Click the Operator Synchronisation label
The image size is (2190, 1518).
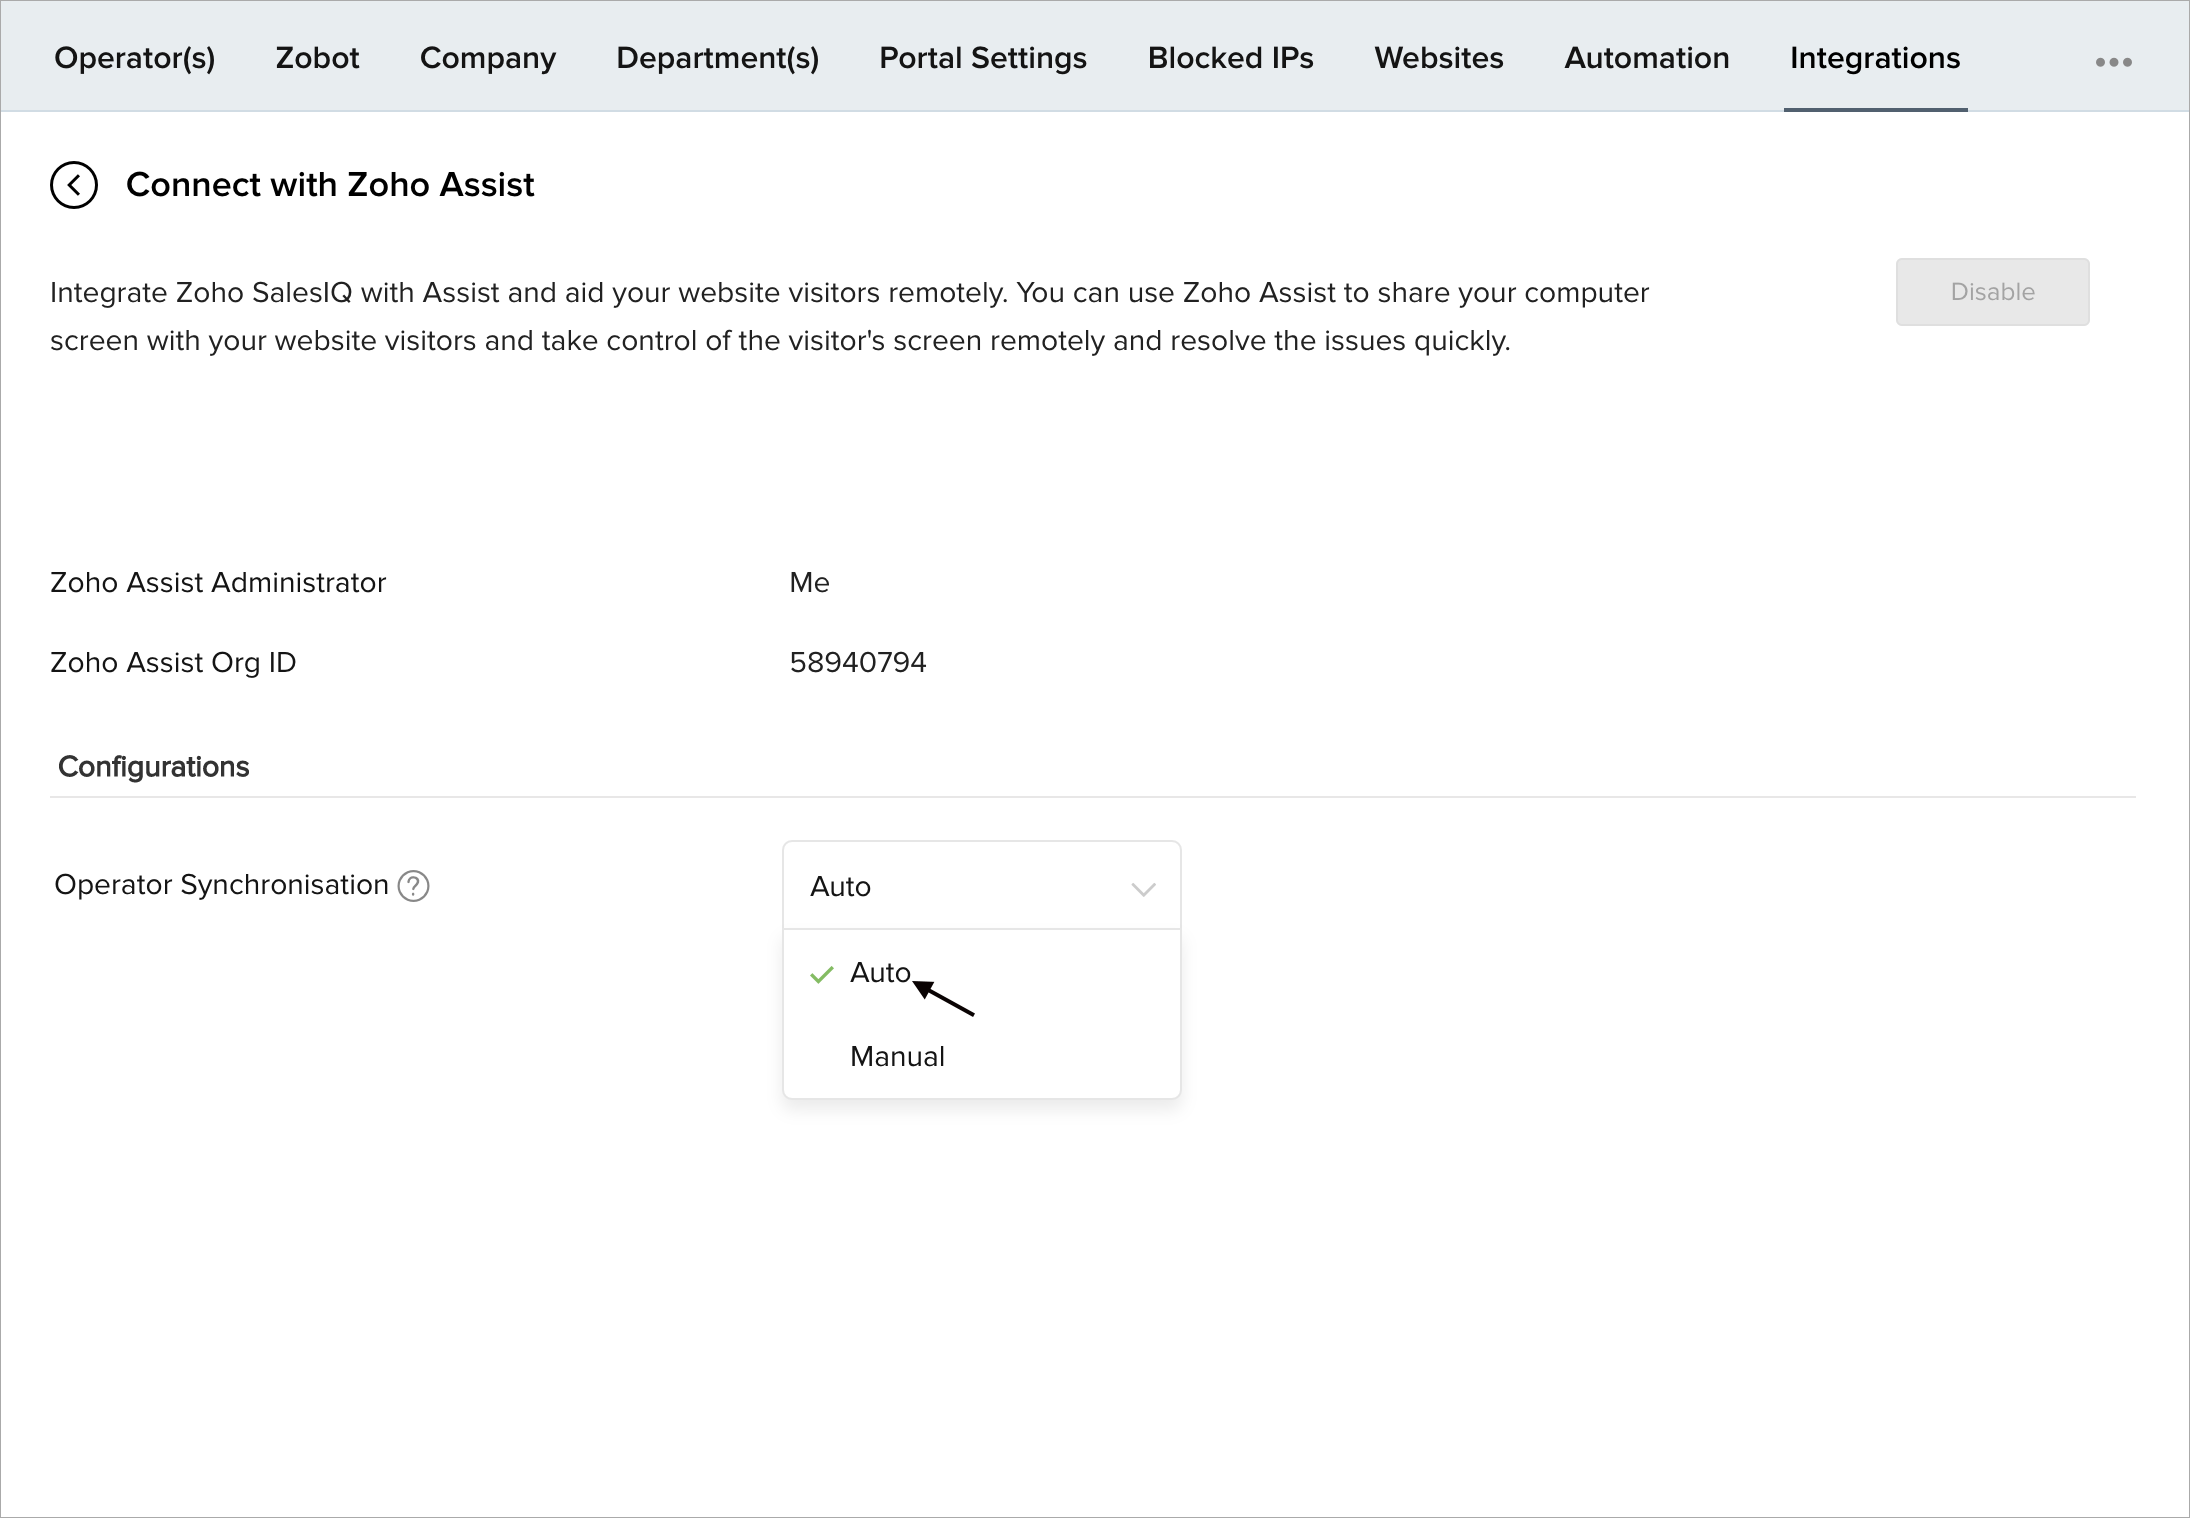pos(221,885)
